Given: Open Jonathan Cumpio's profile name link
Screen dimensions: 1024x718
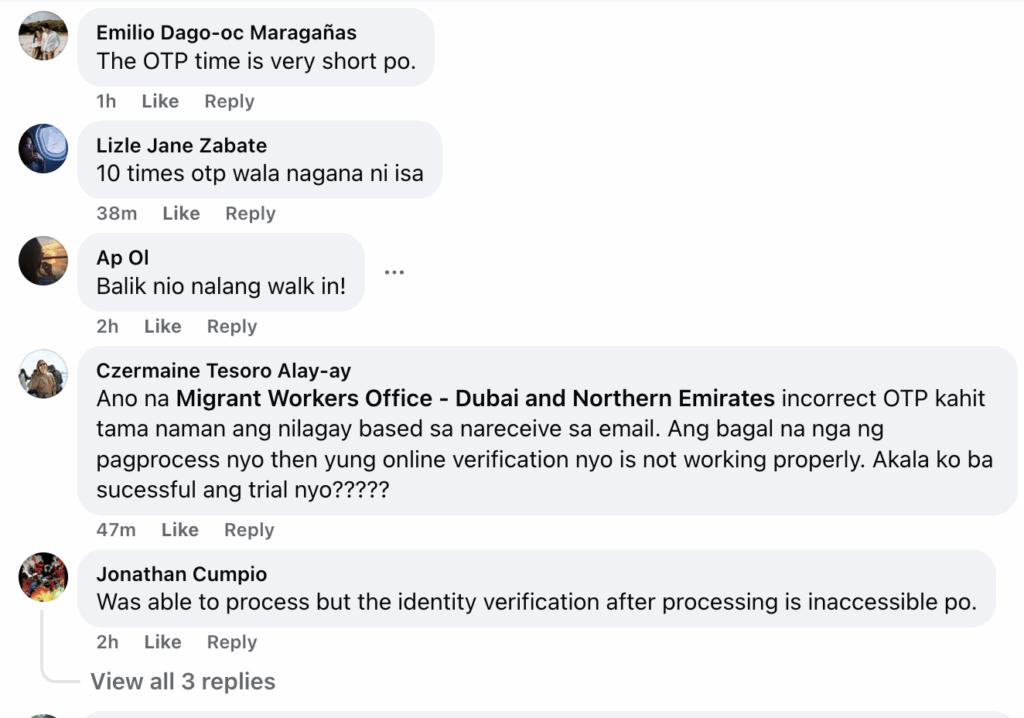Looking at the screenshot, I should tap(181, 574).
